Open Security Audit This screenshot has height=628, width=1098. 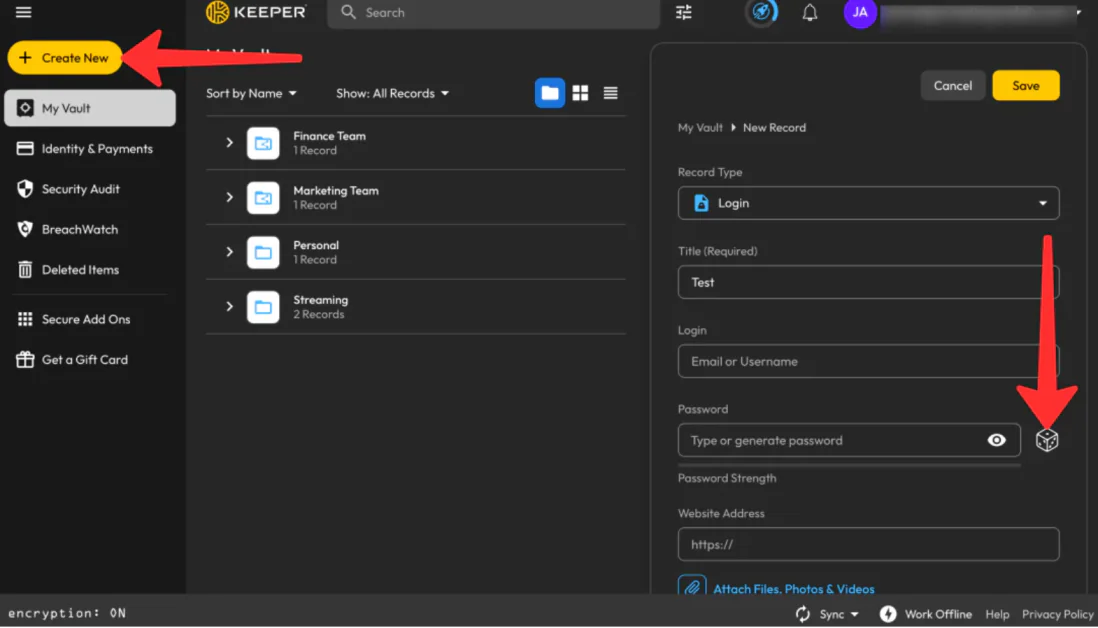pyautogui.click(x=69, y=189)
